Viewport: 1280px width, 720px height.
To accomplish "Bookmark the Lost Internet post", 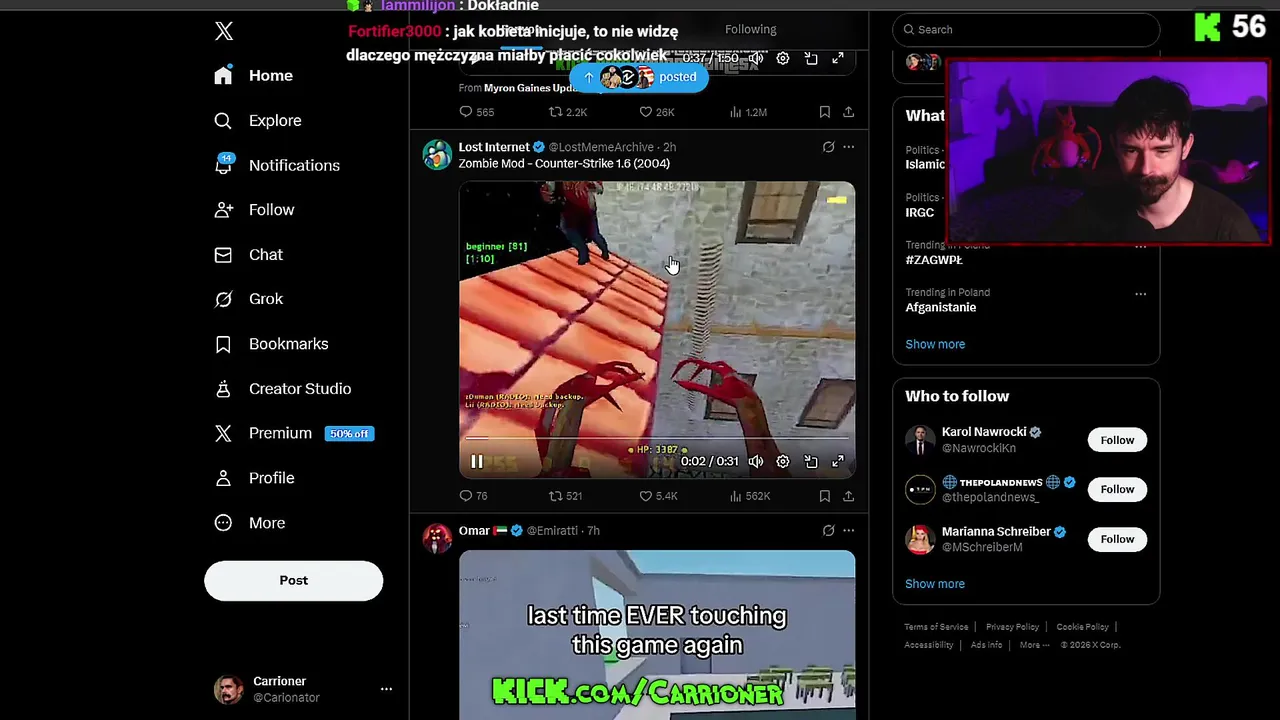I will [824, 496].
